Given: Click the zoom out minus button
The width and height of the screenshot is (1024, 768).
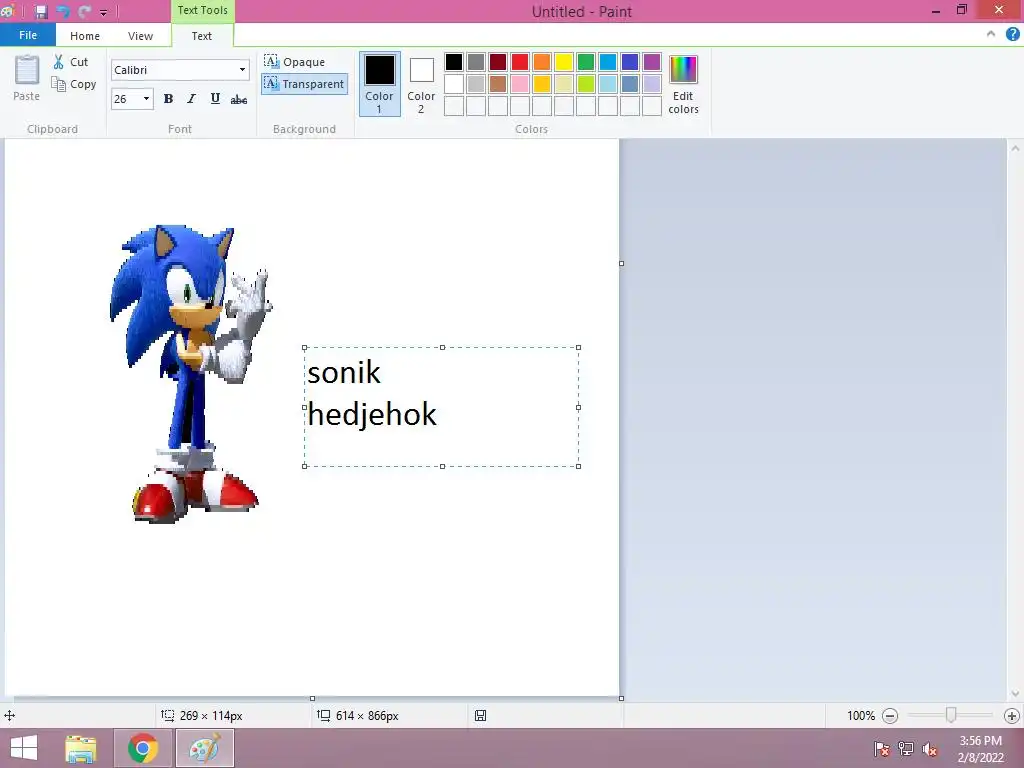Looking at the screenshot, I should [x=890, y=716].
